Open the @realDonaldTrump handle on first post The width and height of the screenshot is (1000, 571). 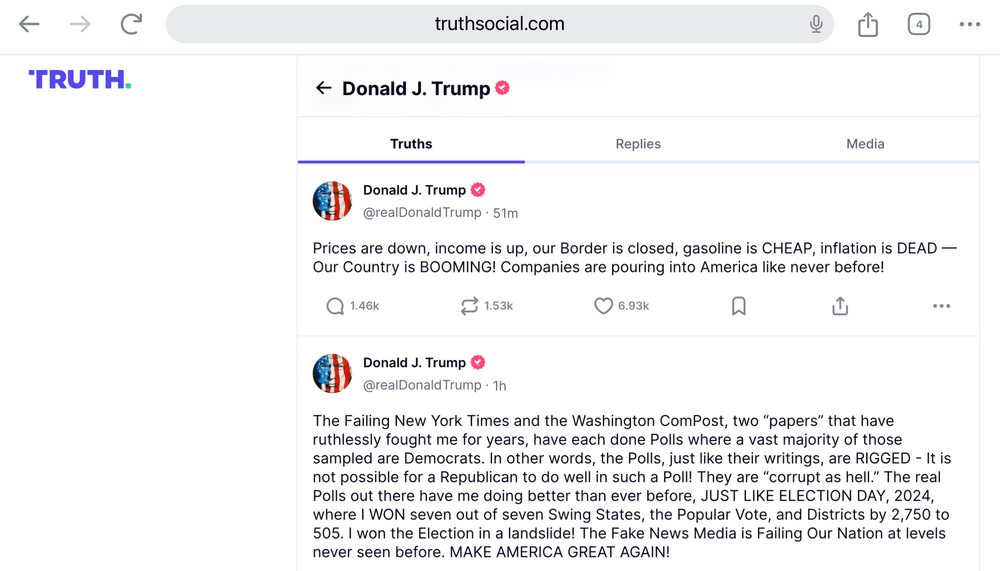coord(421,212)
